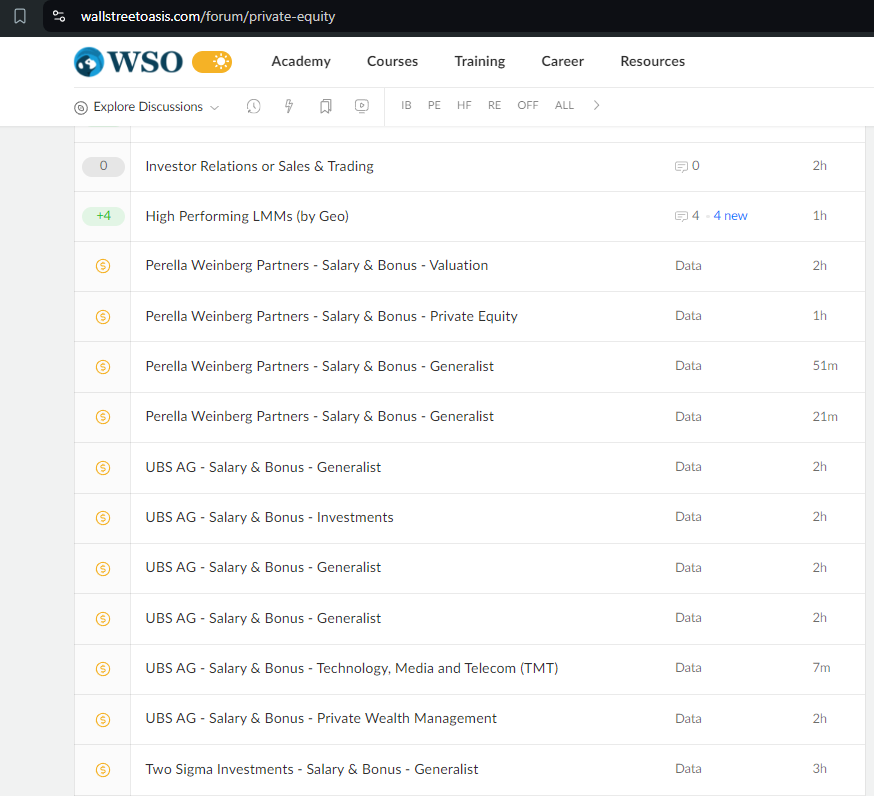
Task: Click dollar icon for UBS AG TMT row
Action: click(x=103, y=669)
